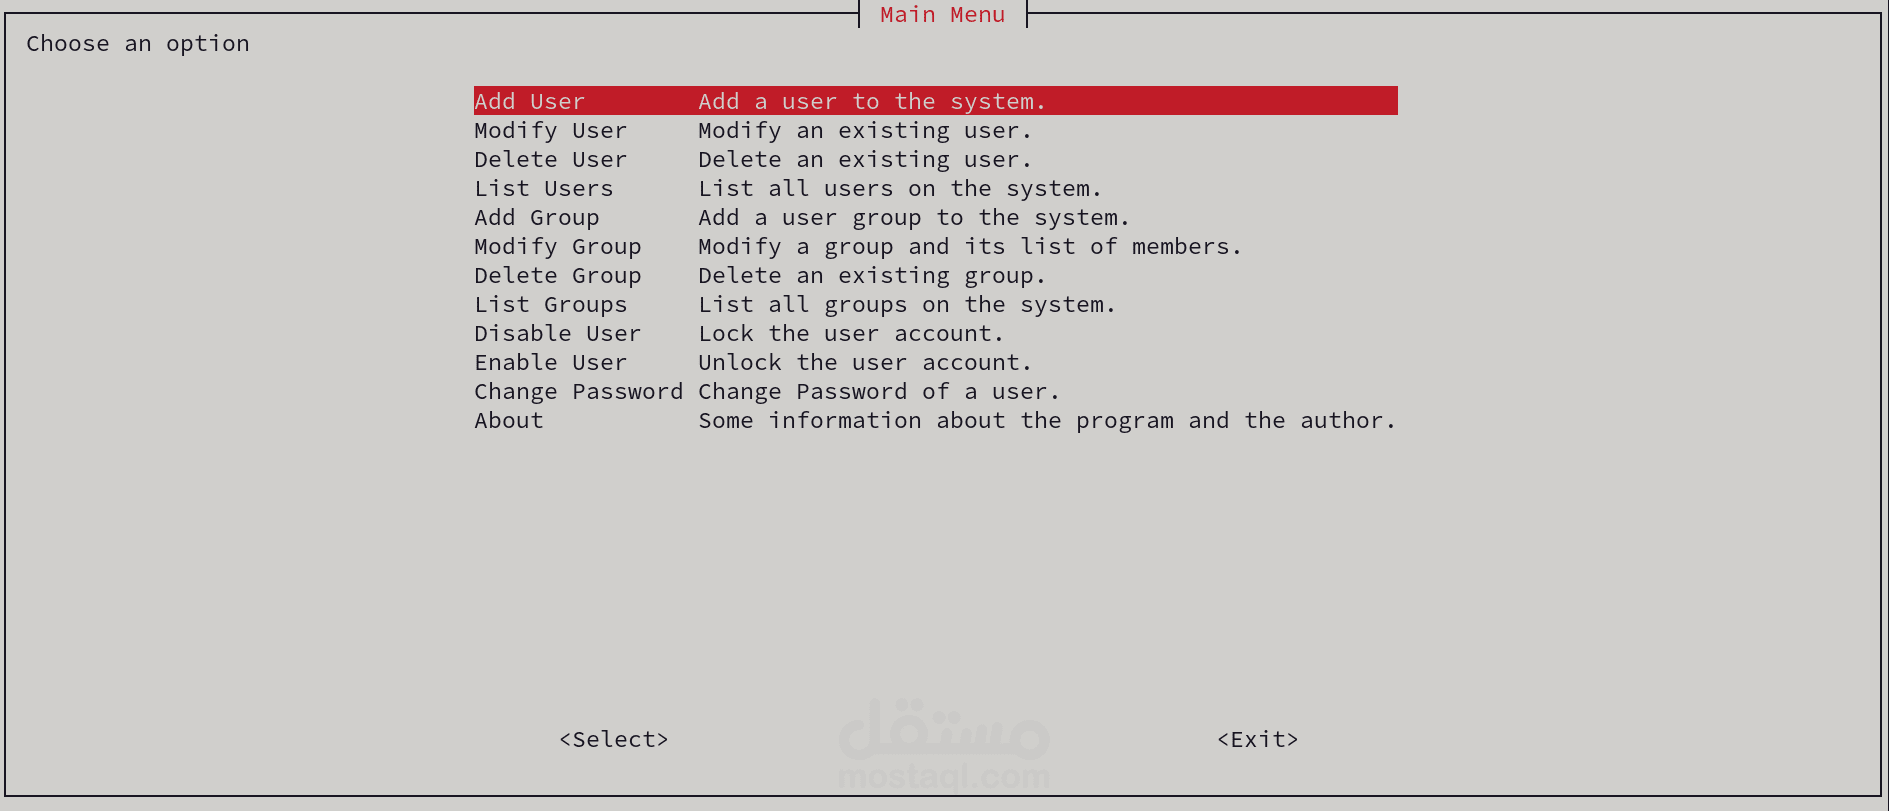
Task: Select Enable User to unlock an account
Action: click(551, 362)
